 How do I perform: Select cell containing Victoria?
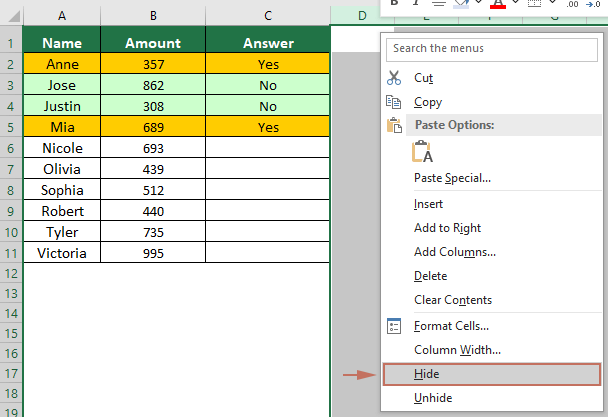pyautogui.click(x=62, y=253)
